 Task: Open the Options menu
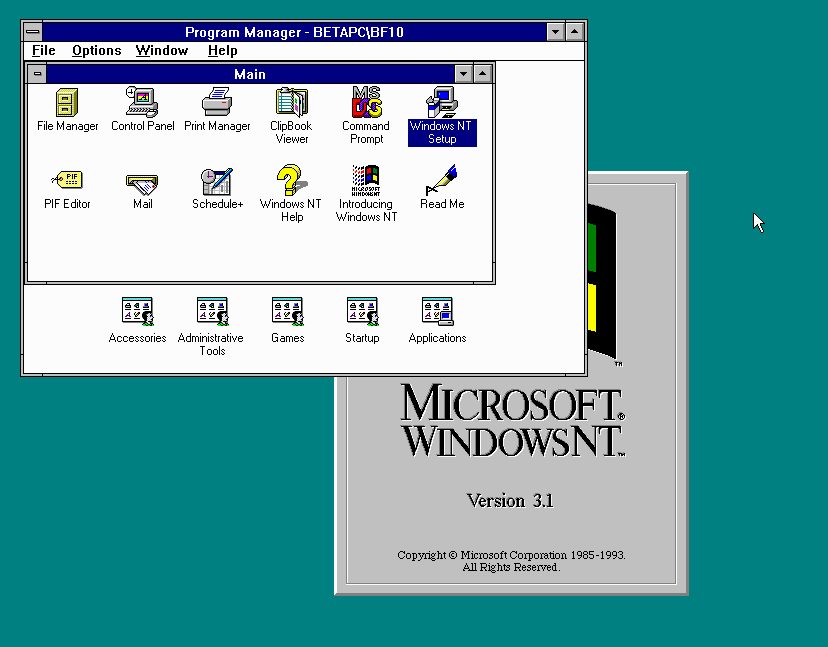tap(97, 51)
